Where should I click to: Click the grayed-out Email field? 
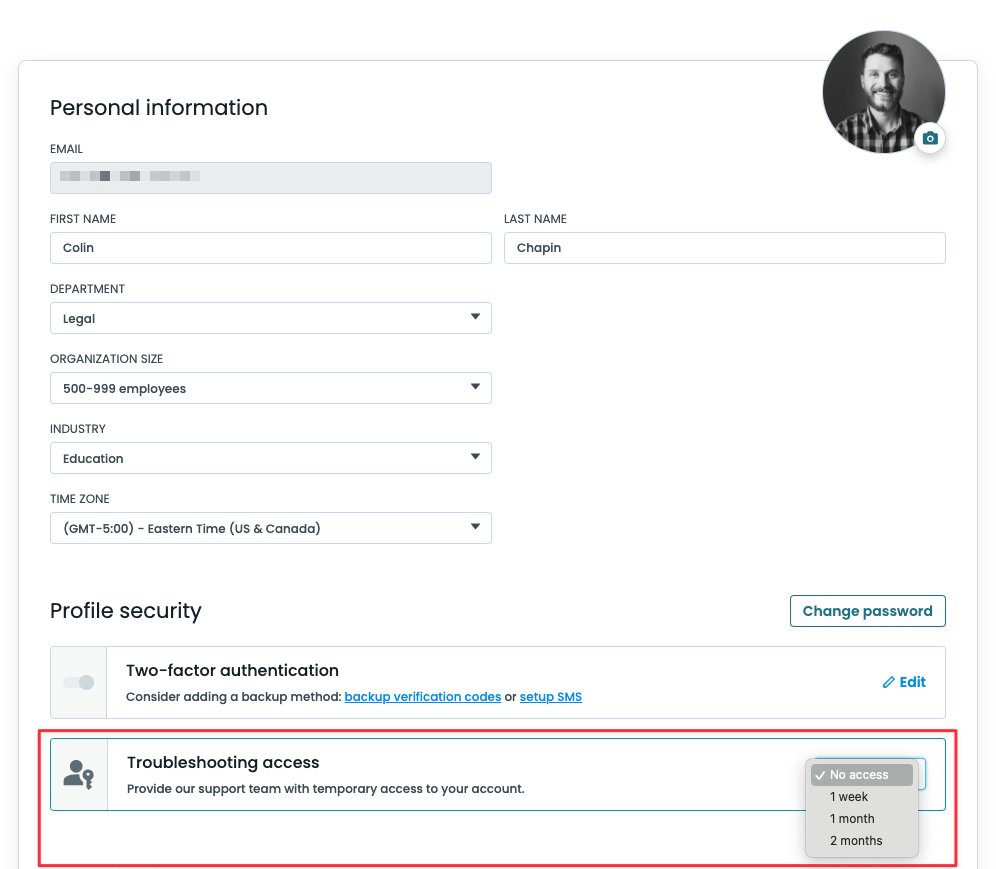270,178
